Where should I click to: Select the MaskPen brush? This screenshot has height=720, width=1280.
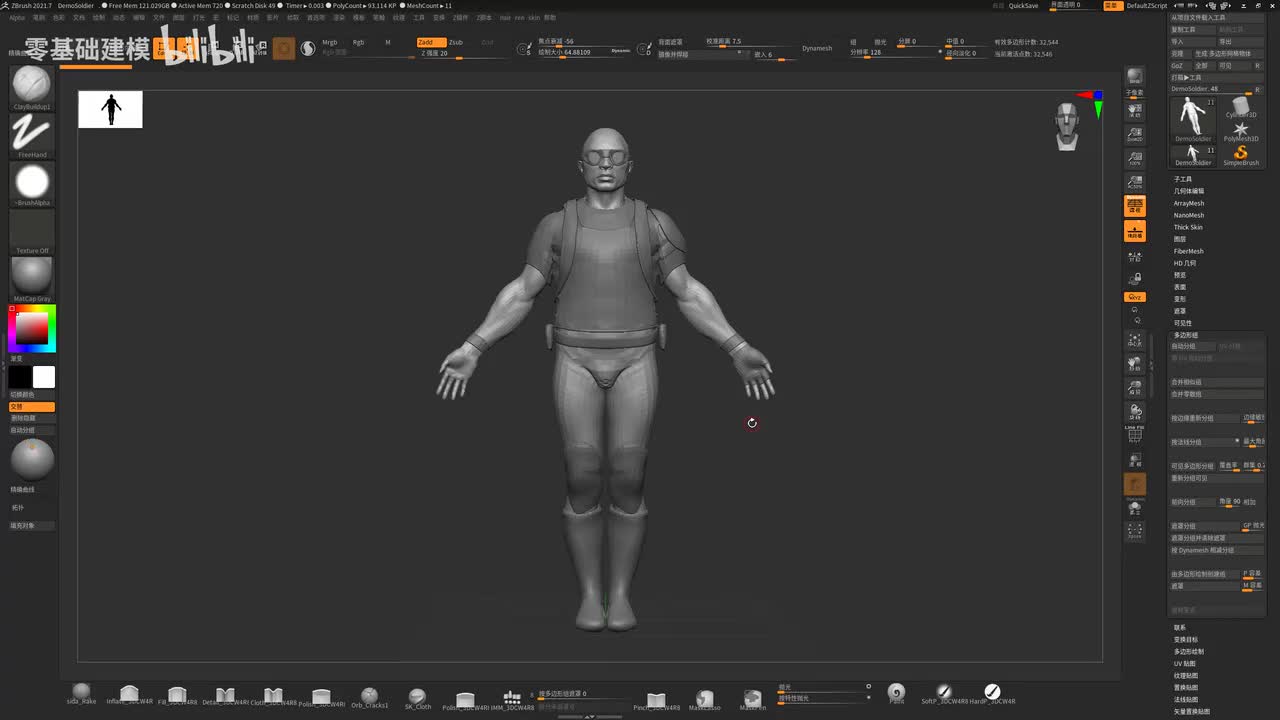(752, 700)
